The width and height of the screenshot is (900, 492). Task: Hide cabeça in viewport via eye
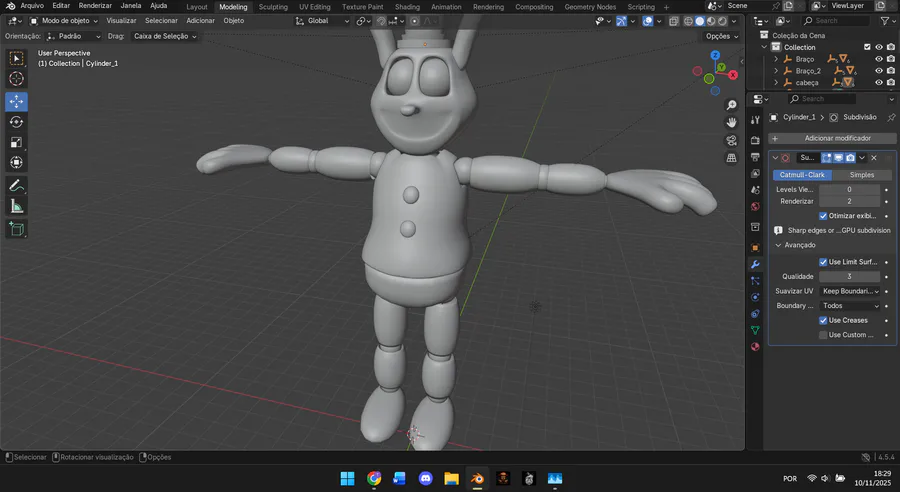pos(879,82)
